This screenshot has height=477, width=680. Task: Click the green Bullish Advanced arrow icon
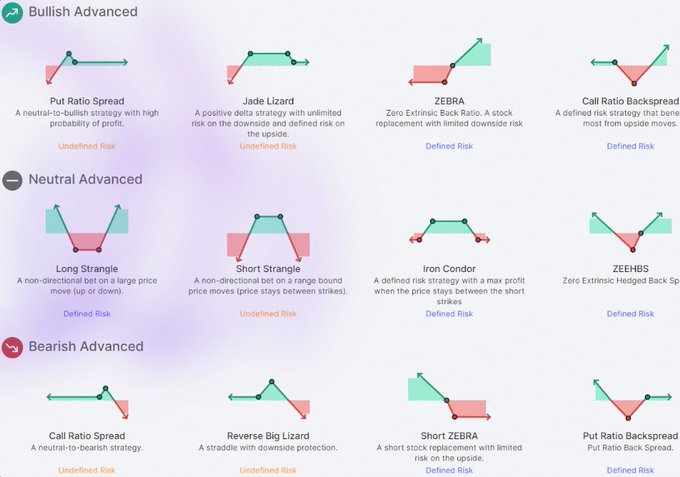coord(12,13)
